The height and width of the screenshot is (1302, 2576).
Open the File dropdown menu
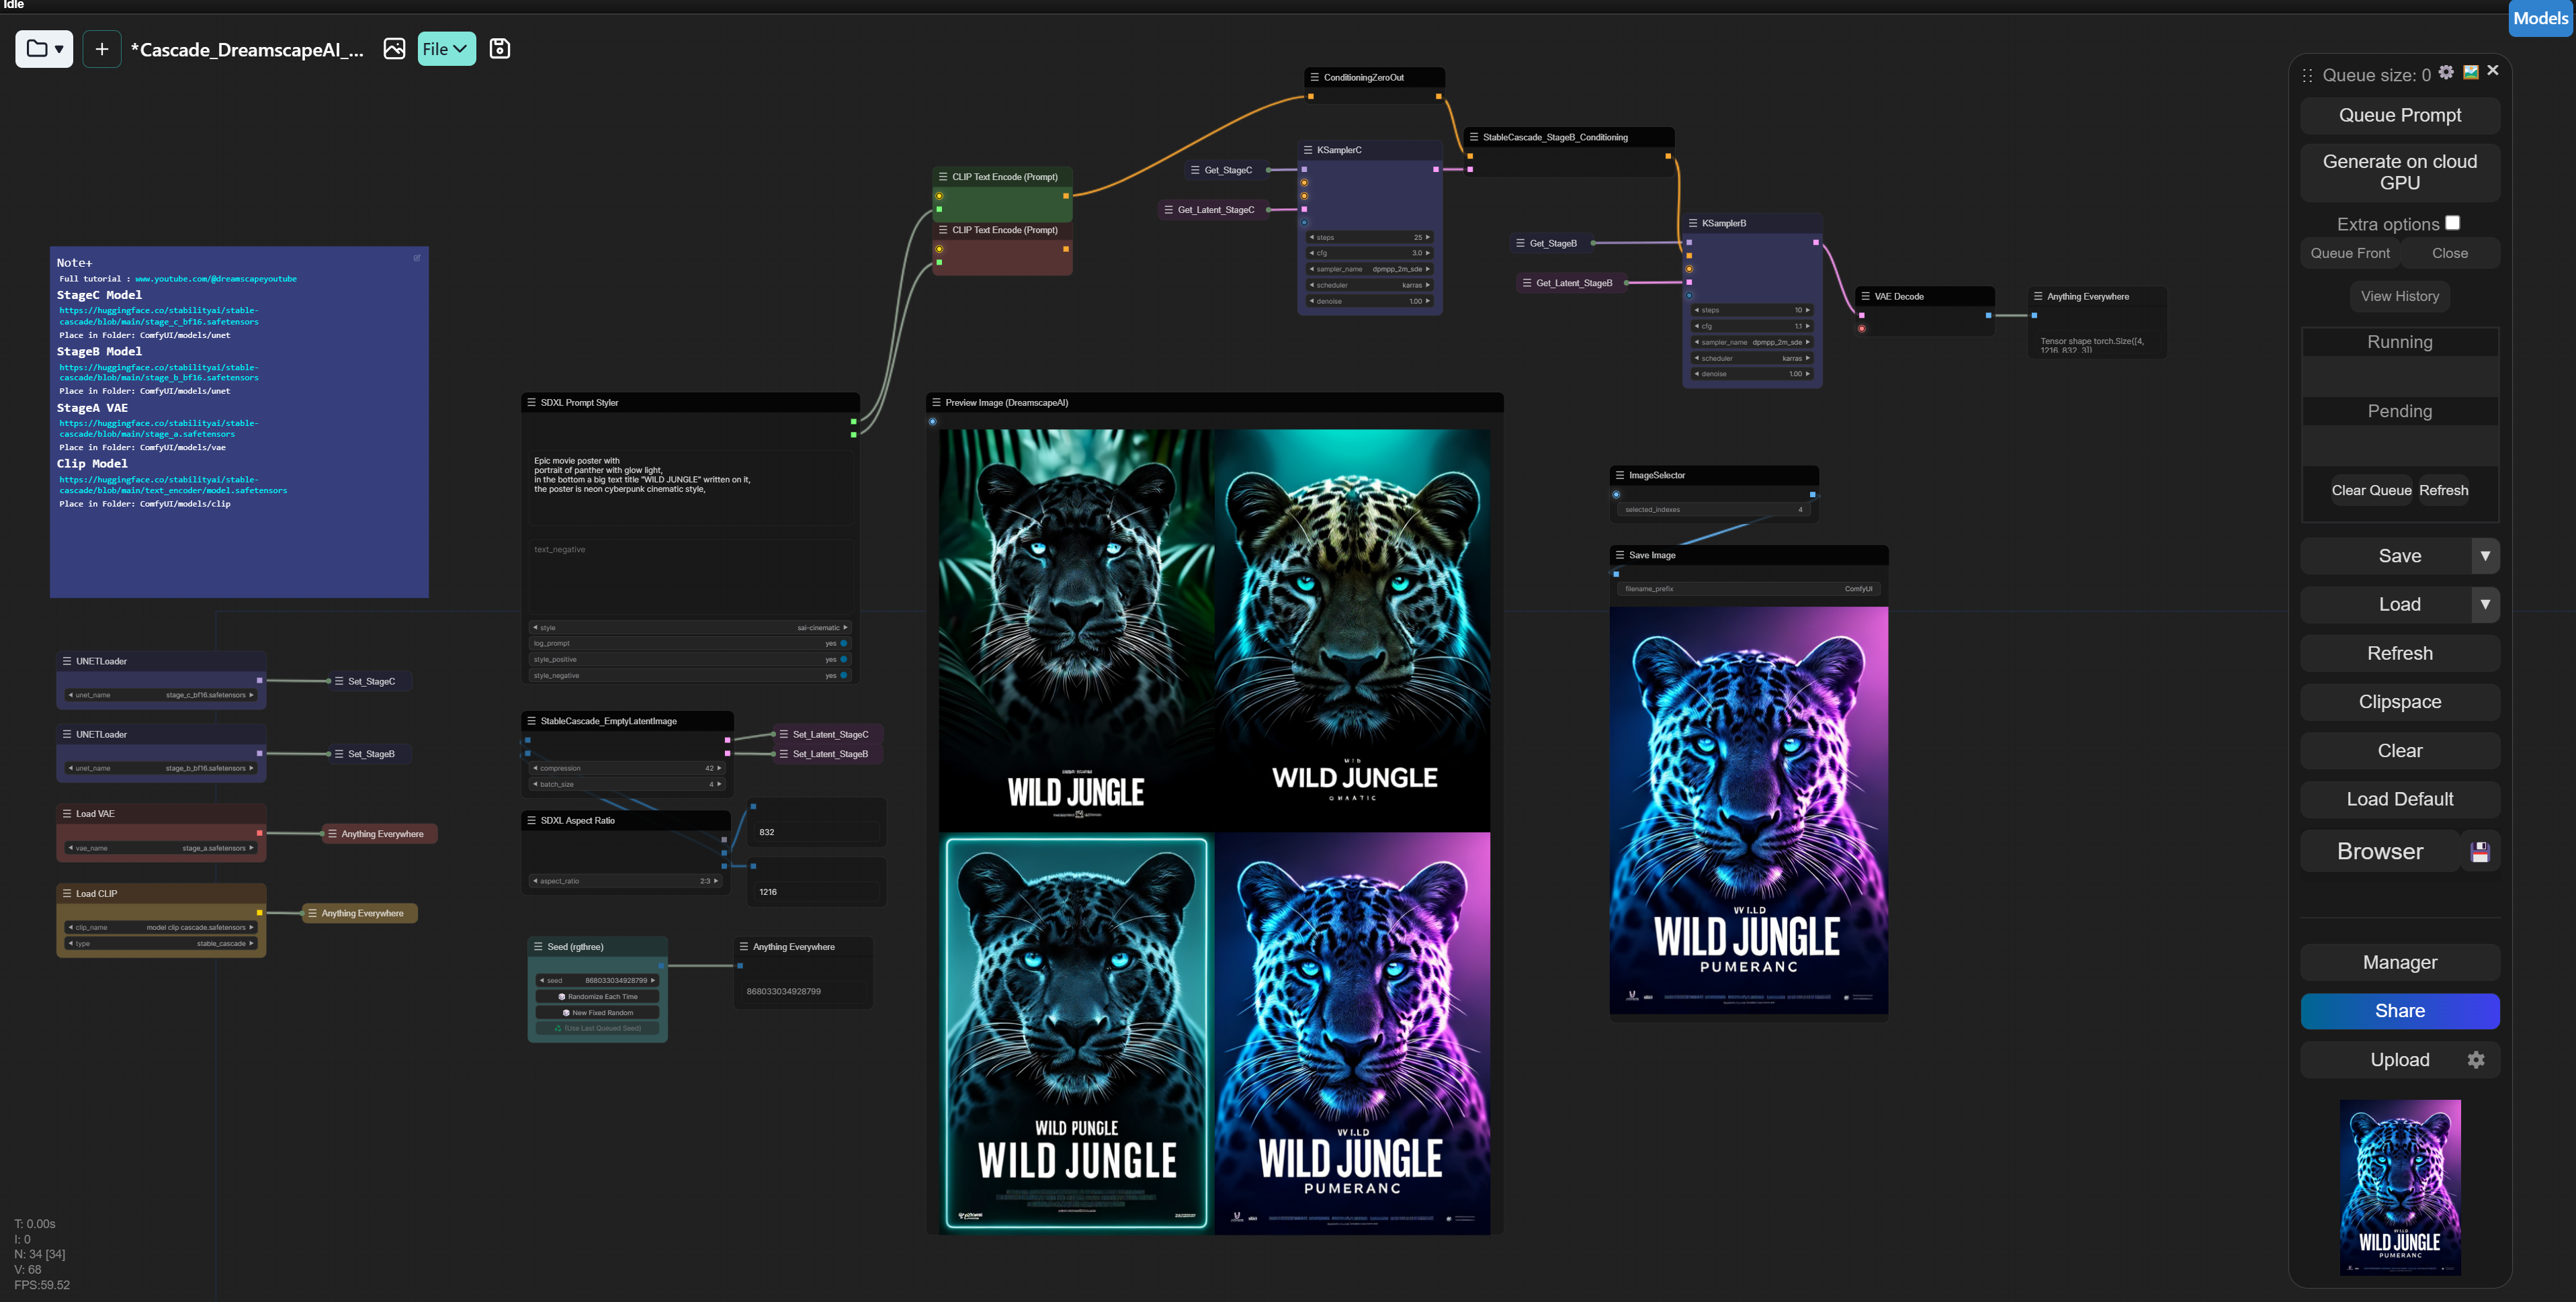446,49
